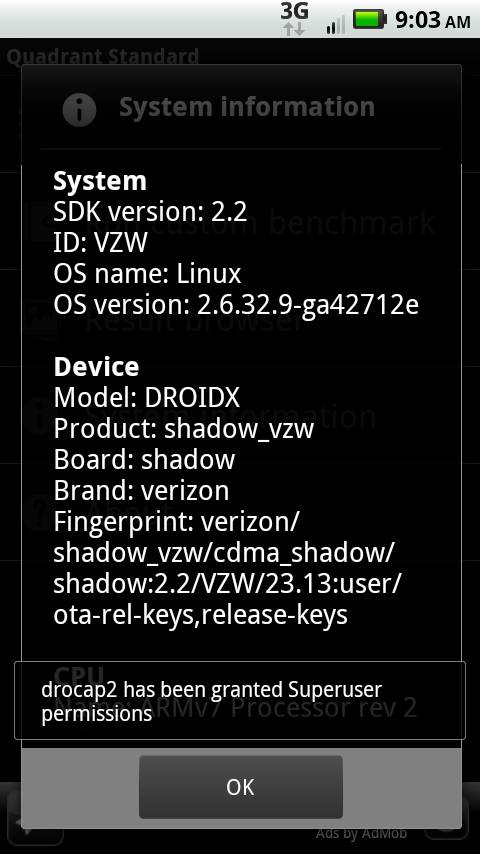This screenshot has width=480, height=854.
Task: Tap the 3G data indicator icon
Action: [294, 19]
